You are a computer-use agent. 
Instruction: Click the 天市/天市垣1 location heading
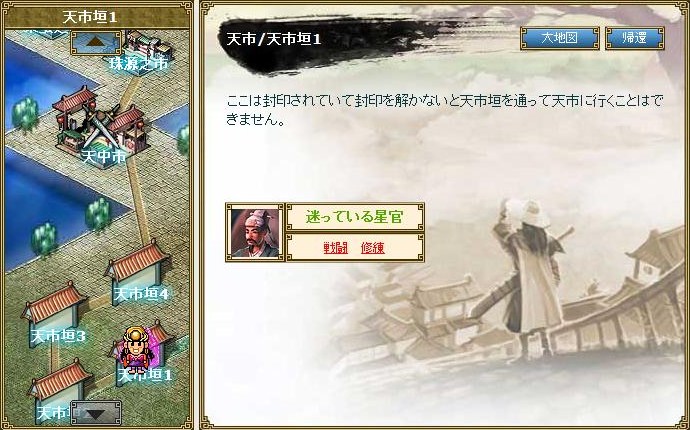[x=274, y=39]
